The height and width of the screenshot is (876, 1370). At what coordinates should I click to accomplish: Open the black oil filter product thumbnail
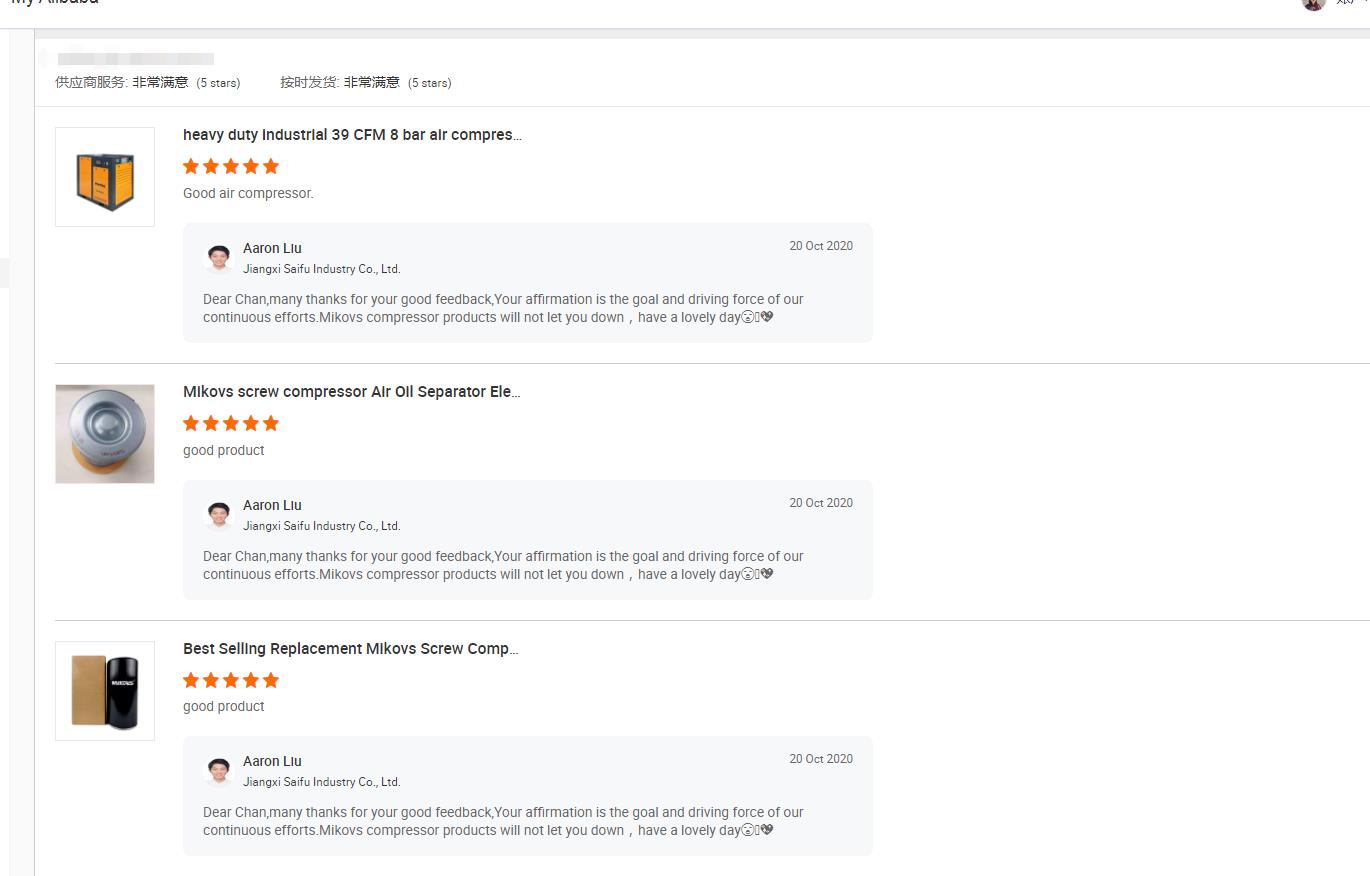click(105, 691)
